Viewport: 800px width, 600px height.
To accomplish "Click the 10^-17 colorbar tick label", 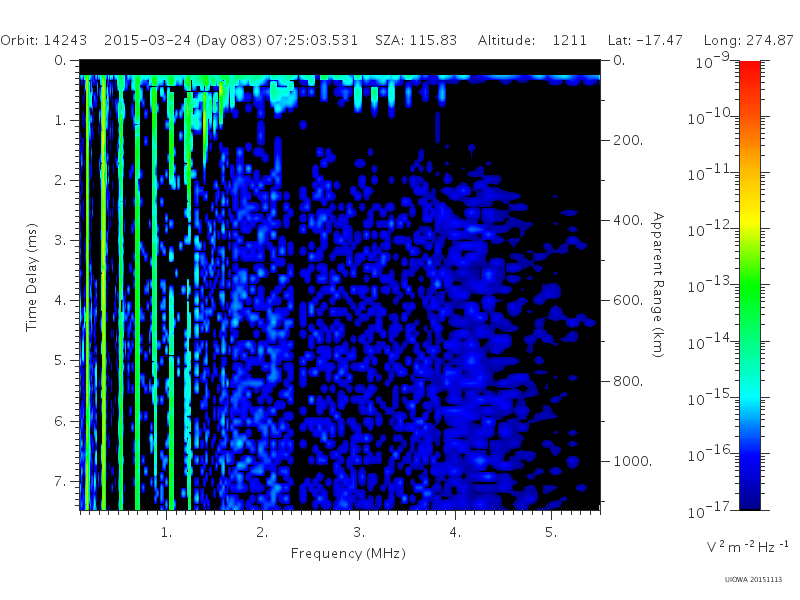I will (x=711, y=510).
